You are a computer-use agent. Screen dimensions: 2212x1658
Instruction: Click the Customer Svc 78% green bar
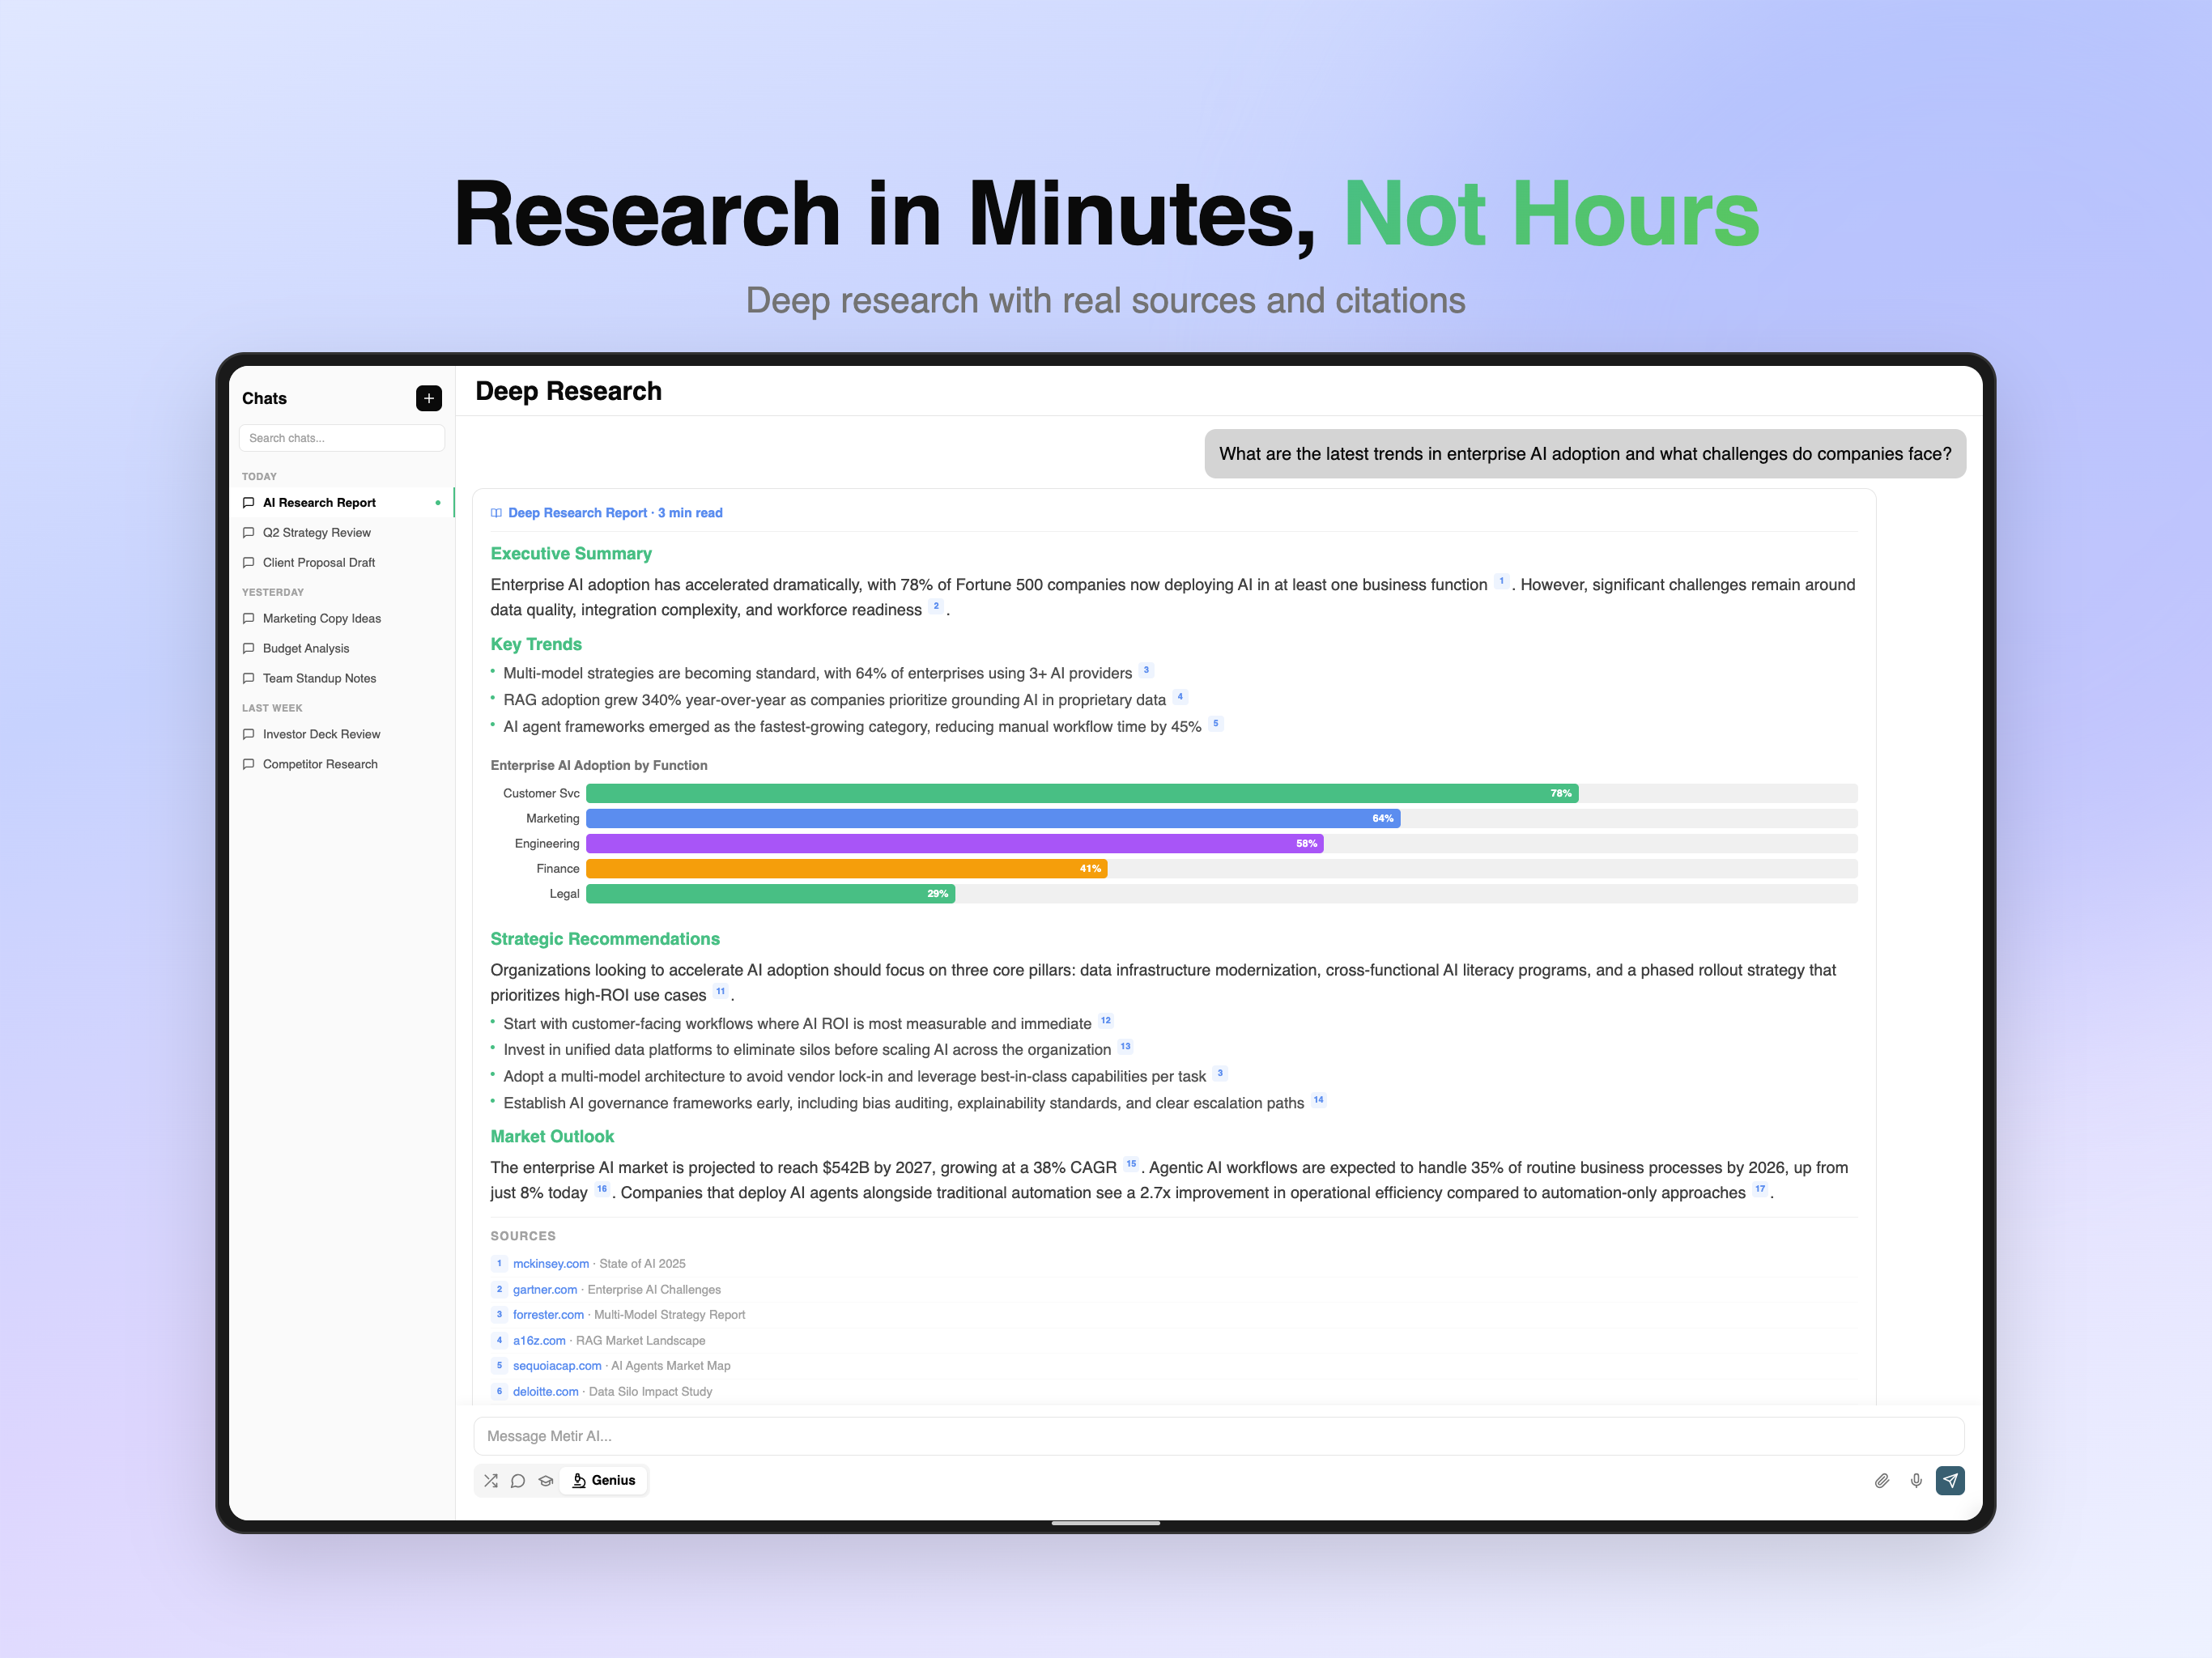pyautogui.click(x=1082, y=794)
